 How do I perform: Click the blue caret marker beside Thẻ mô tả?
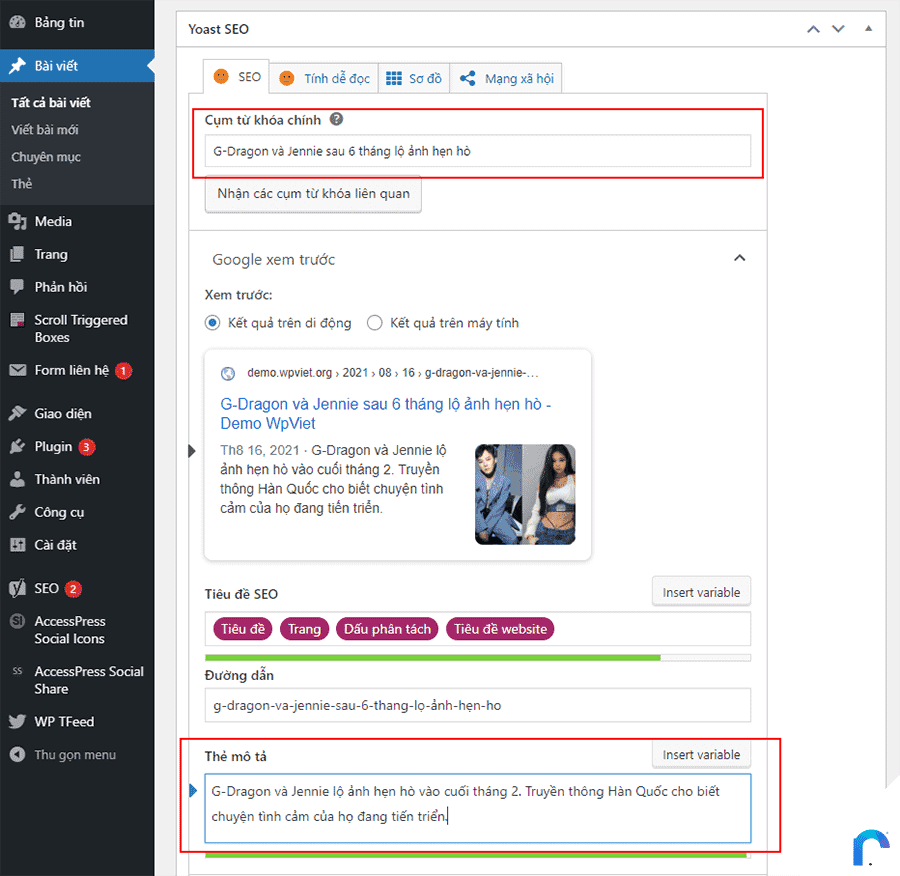click(x=193, y=791)
